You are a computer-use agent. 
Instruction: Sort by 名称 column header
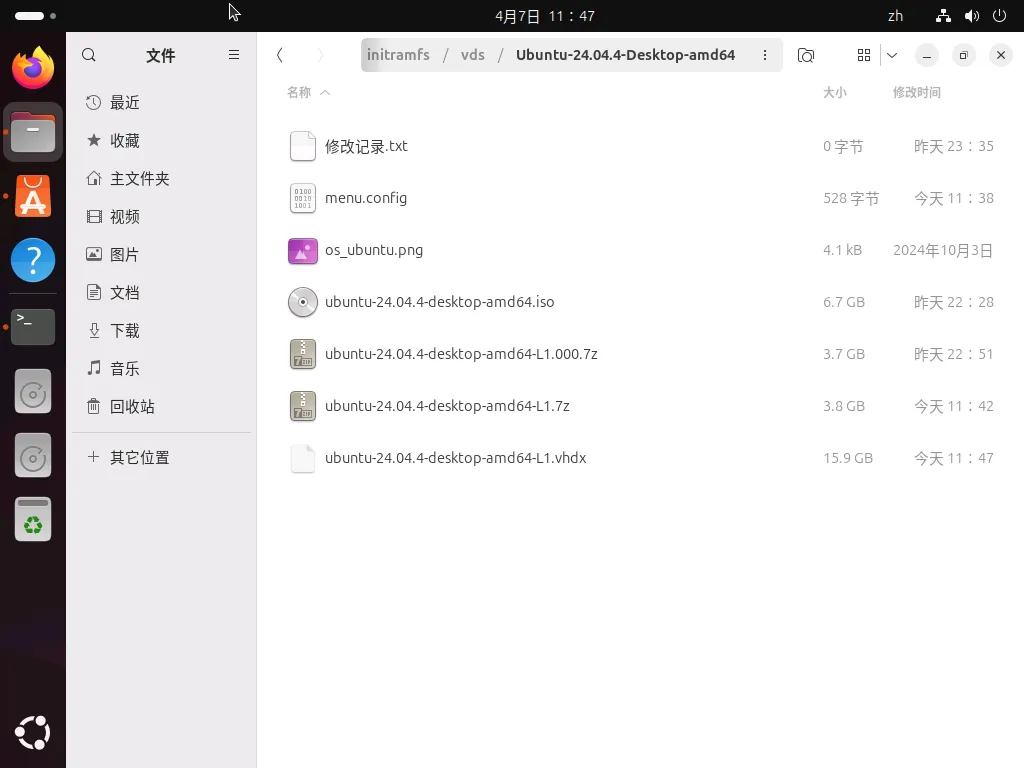point(308,92)
